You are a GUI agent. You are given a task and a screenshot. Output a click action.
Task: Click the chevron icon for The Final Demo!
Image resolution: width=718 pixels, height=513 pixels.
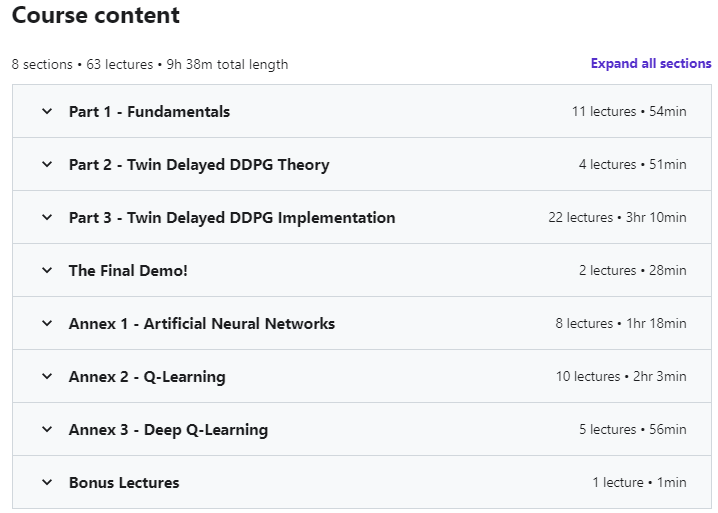click(47, 271)
